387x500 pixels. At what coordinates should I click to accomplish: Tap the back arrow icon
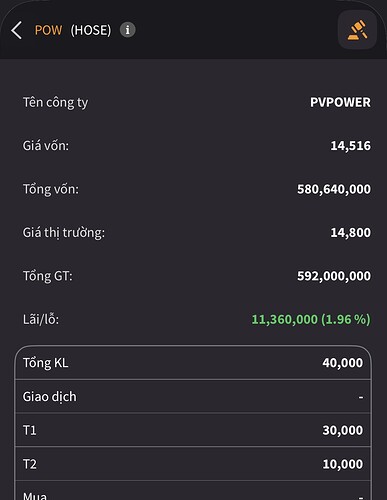[x=16, y=30]
